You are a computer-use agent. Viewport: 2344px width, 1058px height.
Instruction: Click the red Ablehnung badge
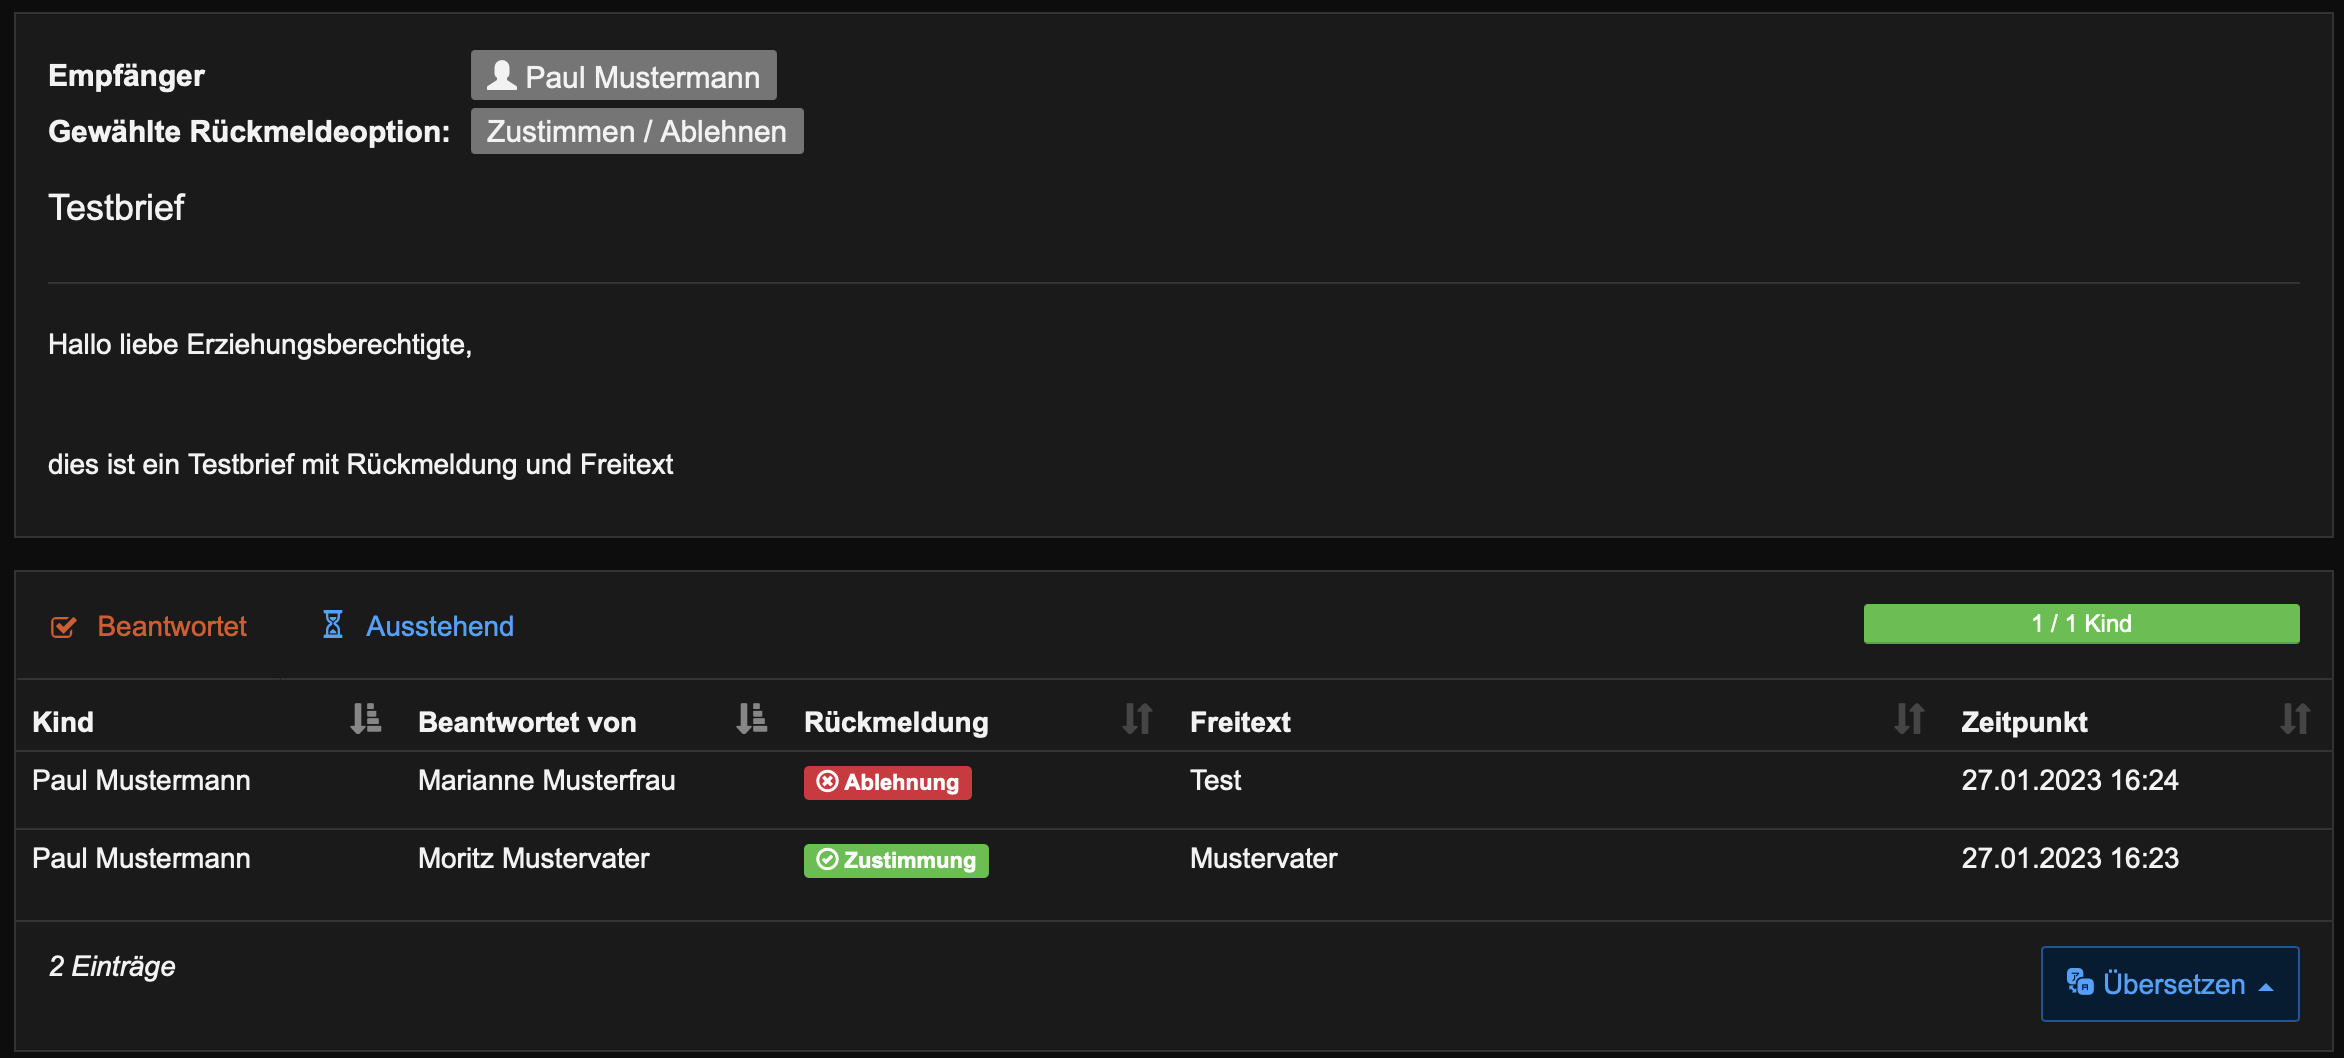887,782
